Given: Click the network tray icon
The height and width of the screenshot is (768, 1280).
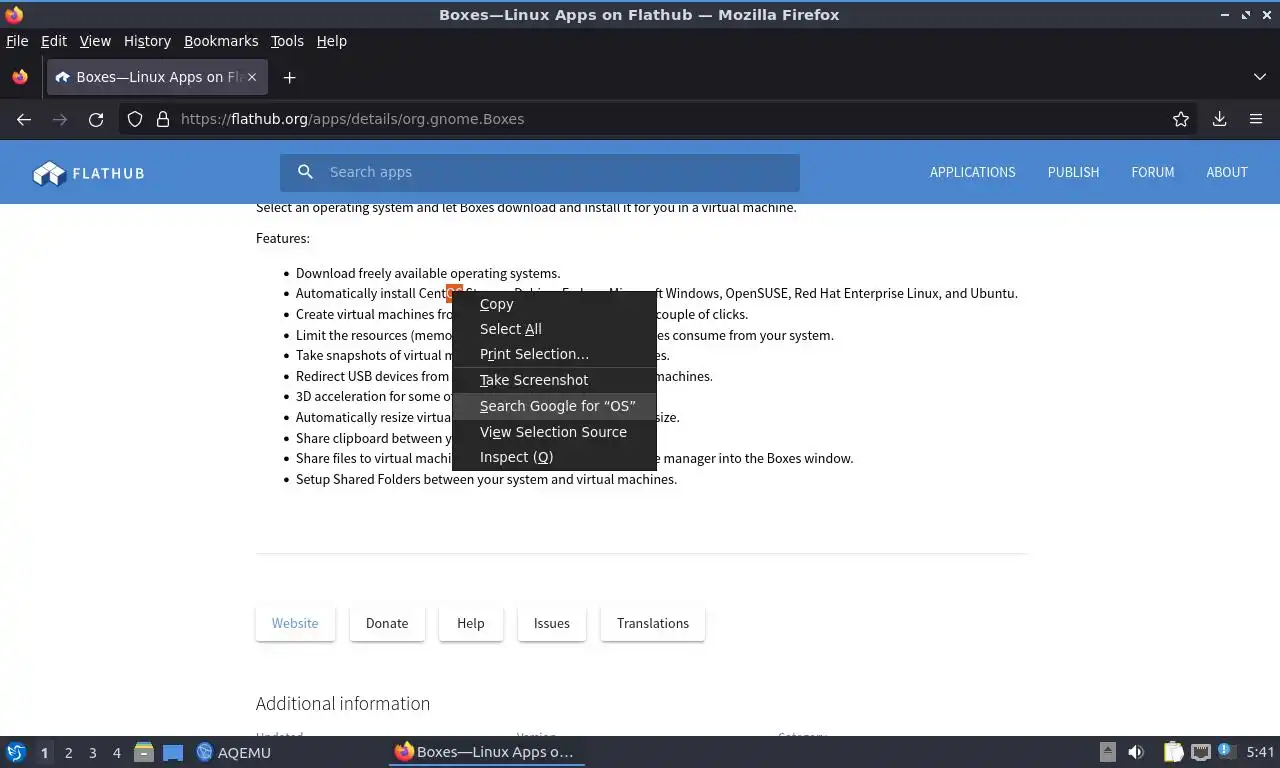Looking at the screenshot, I should pos(1200,752).
